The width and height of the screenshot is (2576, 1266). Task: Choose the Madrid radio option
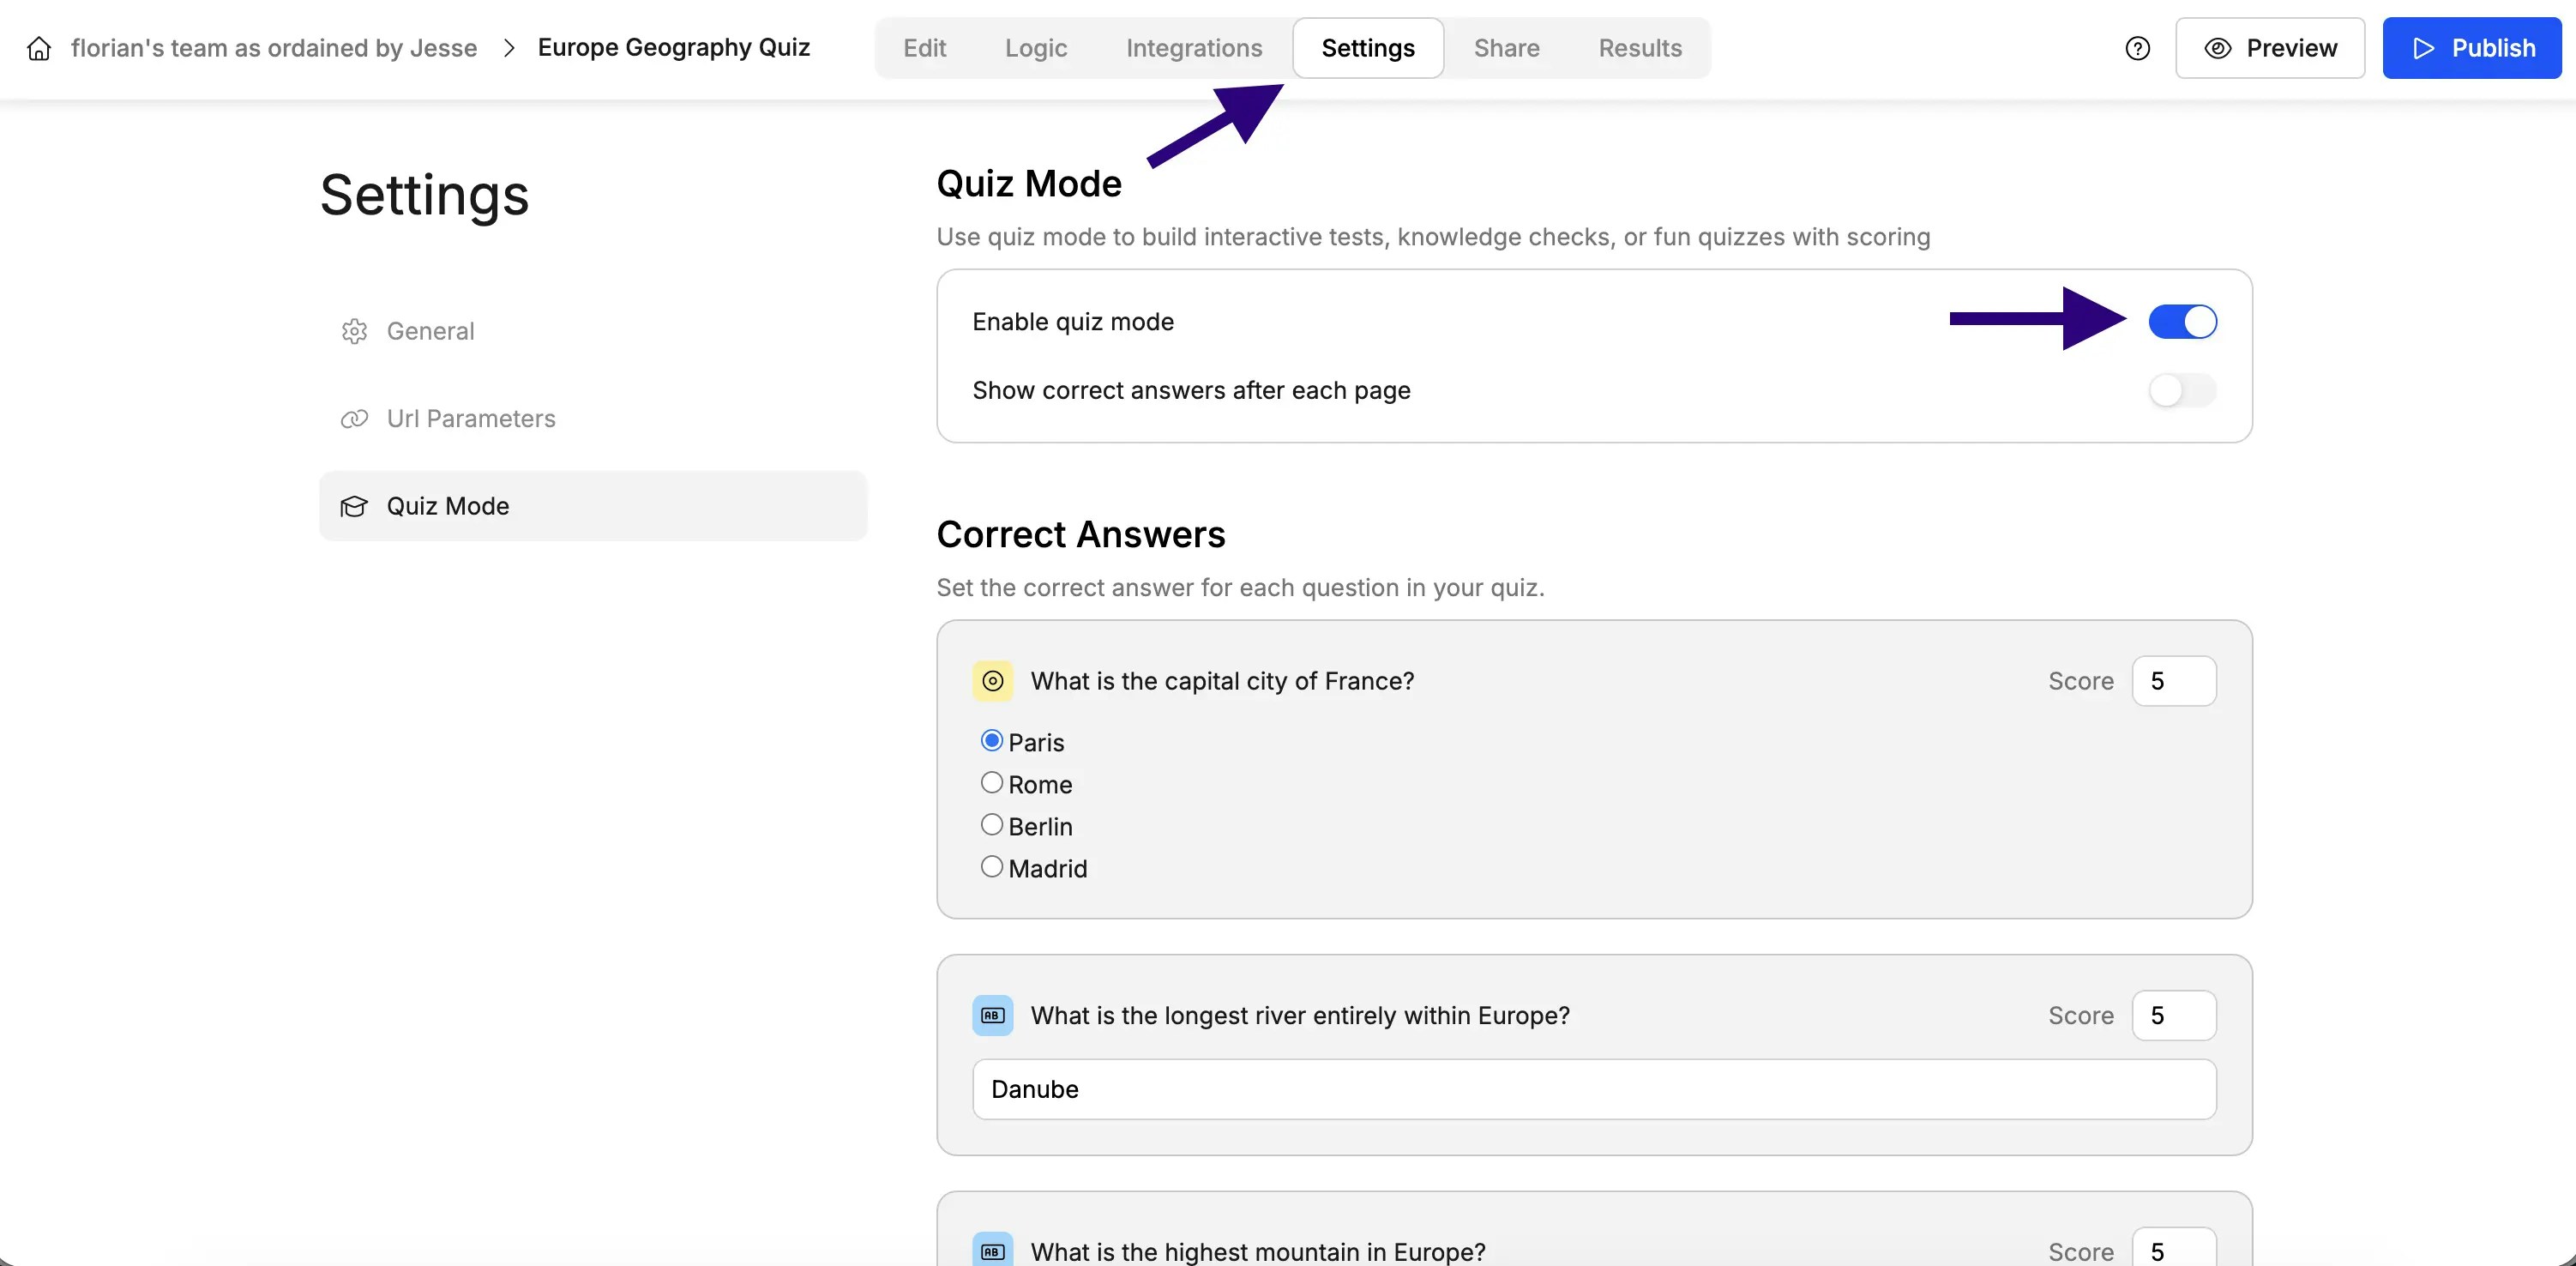pos(991,867)
